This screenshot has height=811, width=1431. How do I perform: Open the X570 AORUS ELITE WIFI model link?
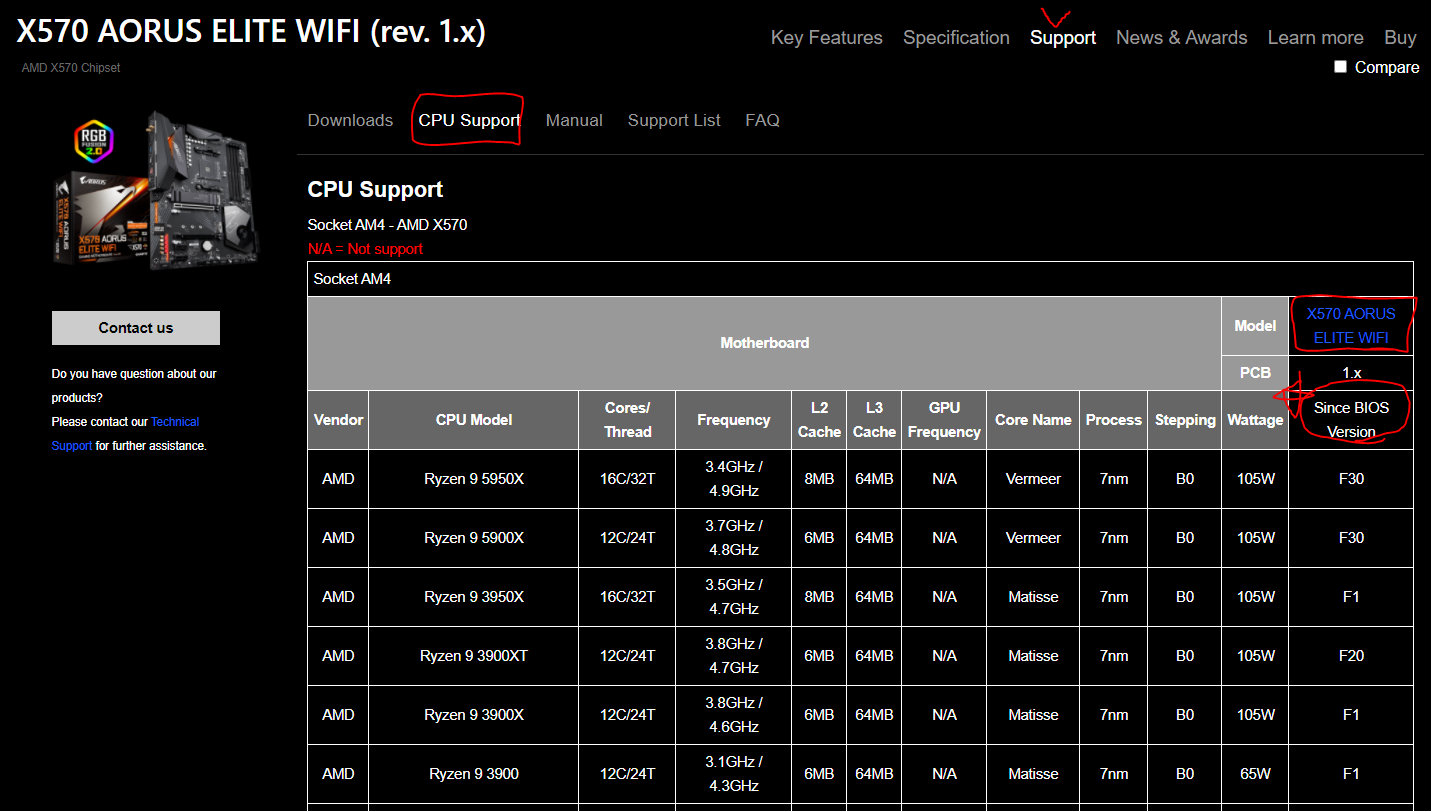(1351, 326)
